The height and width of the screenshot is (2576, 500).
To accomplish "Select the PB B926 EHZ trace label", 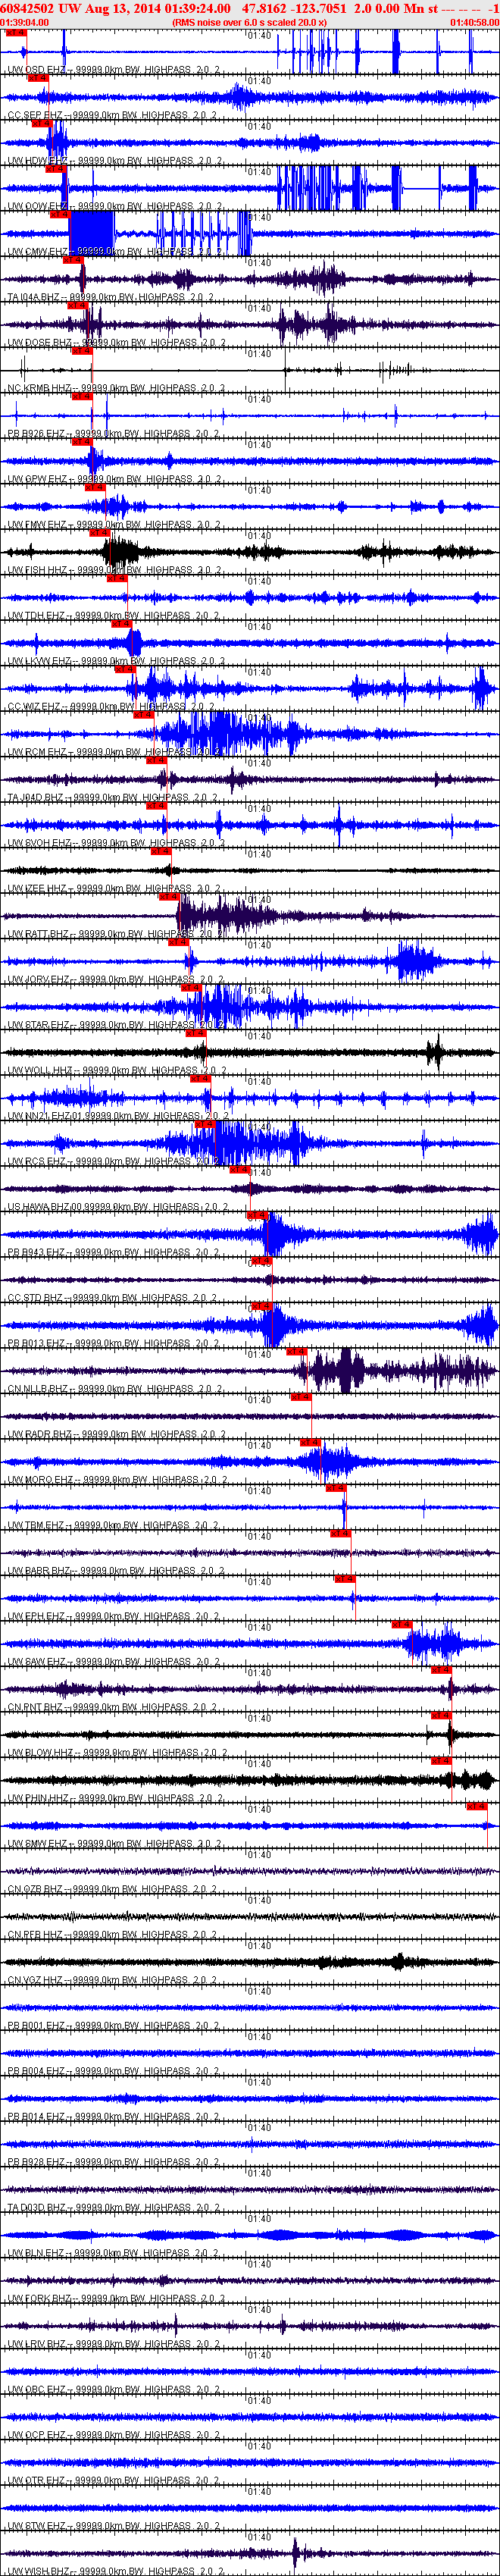I will coord(113,434).
